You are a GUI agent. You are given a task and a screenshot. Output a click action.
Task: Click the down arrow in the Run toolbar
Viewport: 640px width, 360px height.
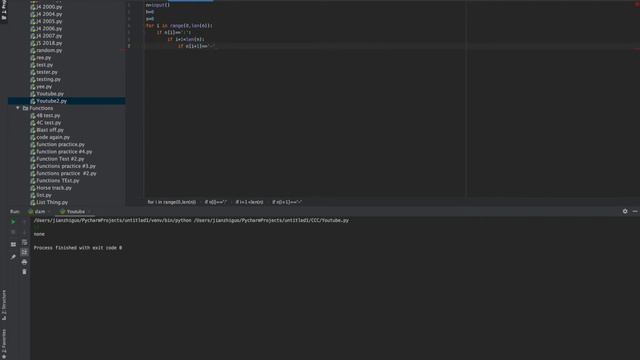pyautogui.click(x=24, y=232)
